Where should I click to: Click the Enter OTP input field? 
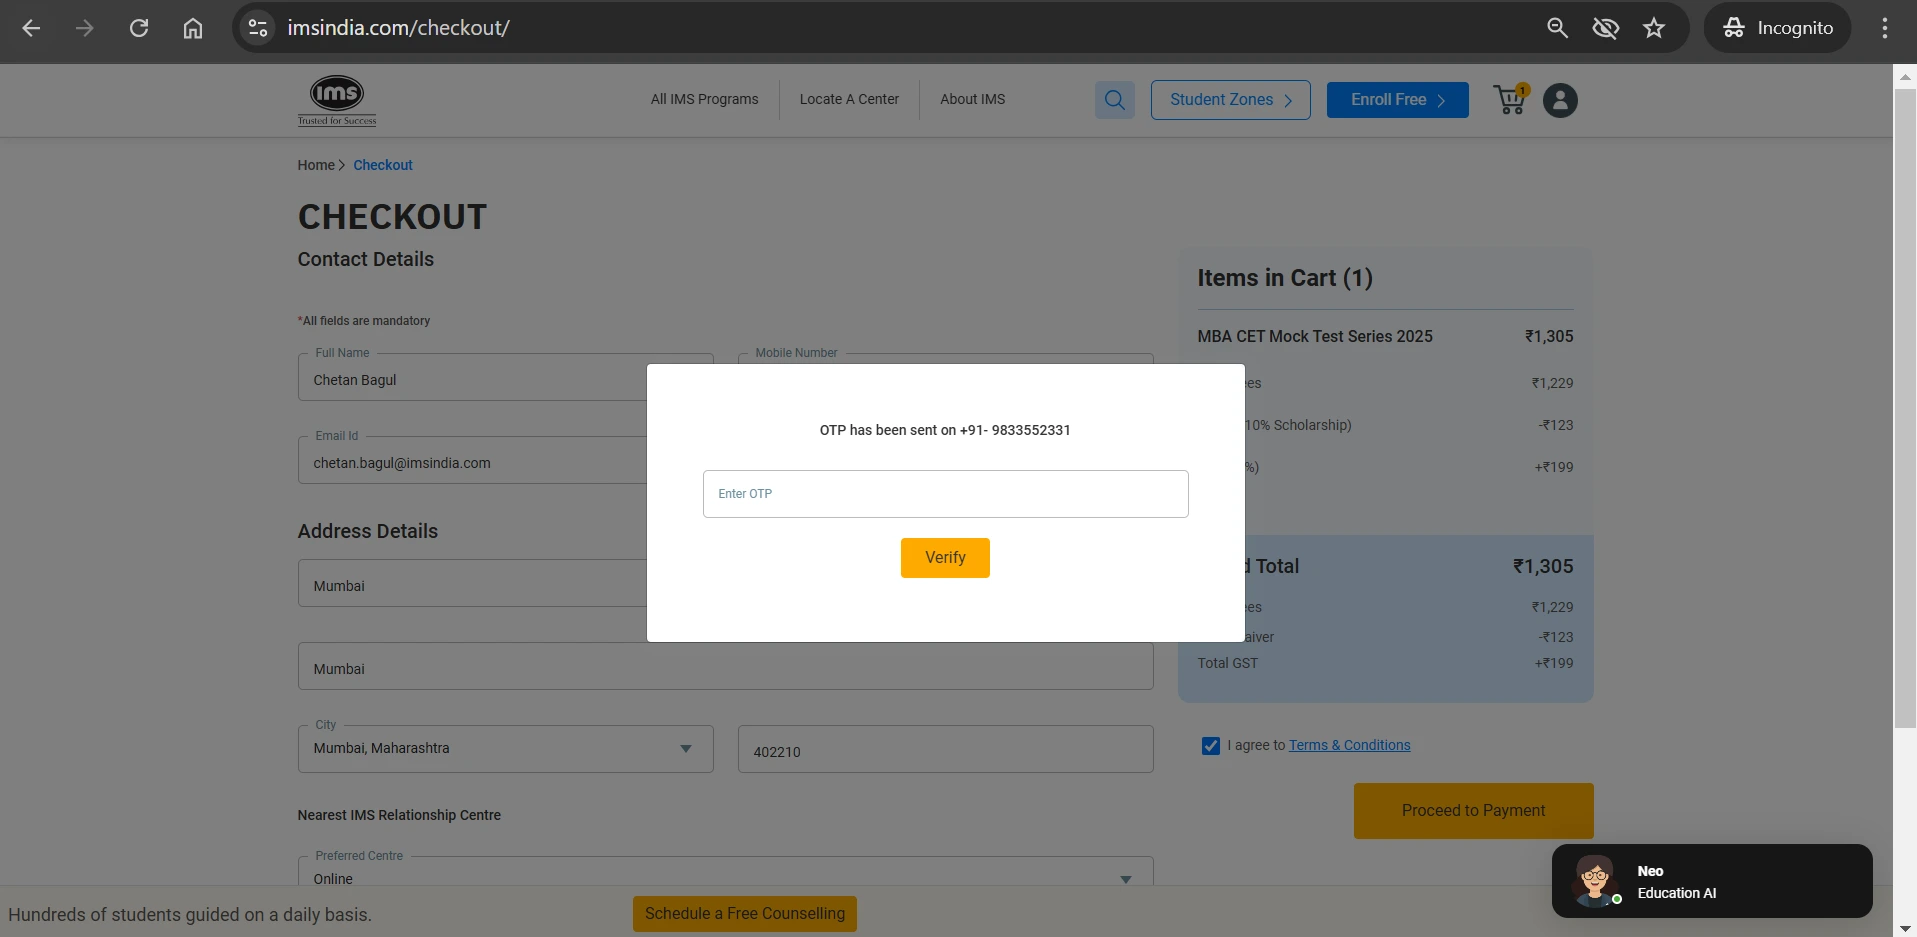946,494
